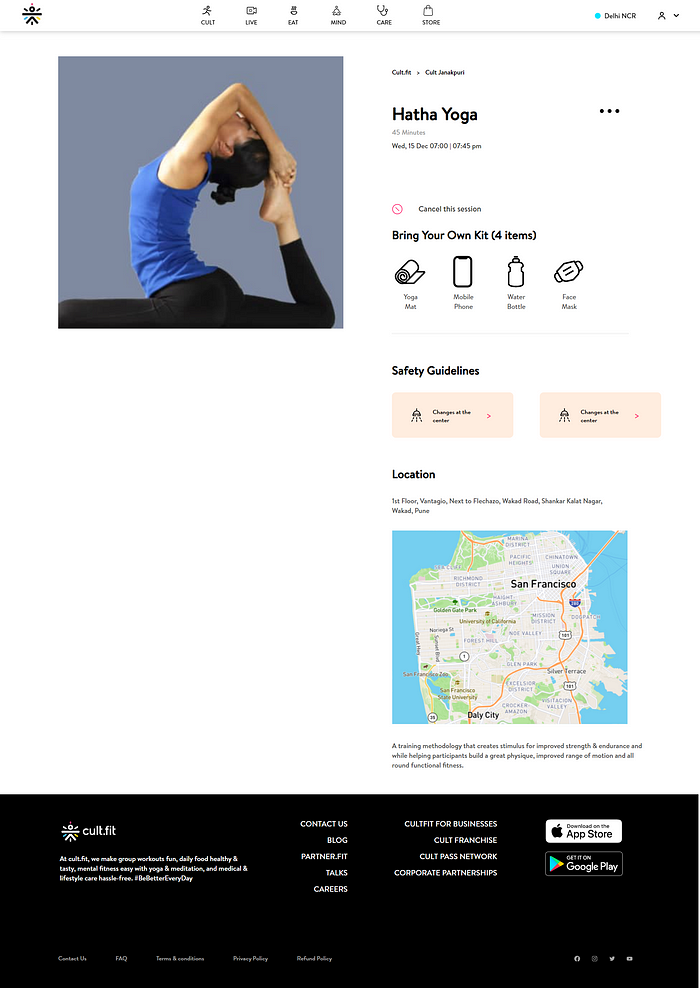700x988 pixels.
Task: Open the STORE shopping bag icon
Action: (x=428, y=11)
